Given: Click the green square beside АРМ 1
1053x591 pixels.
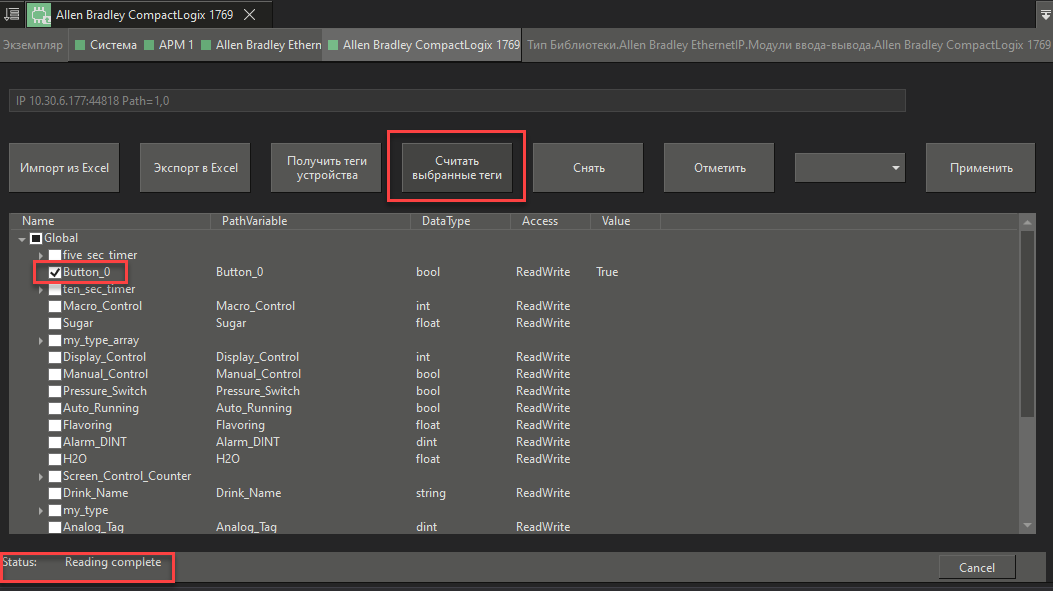Looking at the screenshot, I should tap(149, 46).
